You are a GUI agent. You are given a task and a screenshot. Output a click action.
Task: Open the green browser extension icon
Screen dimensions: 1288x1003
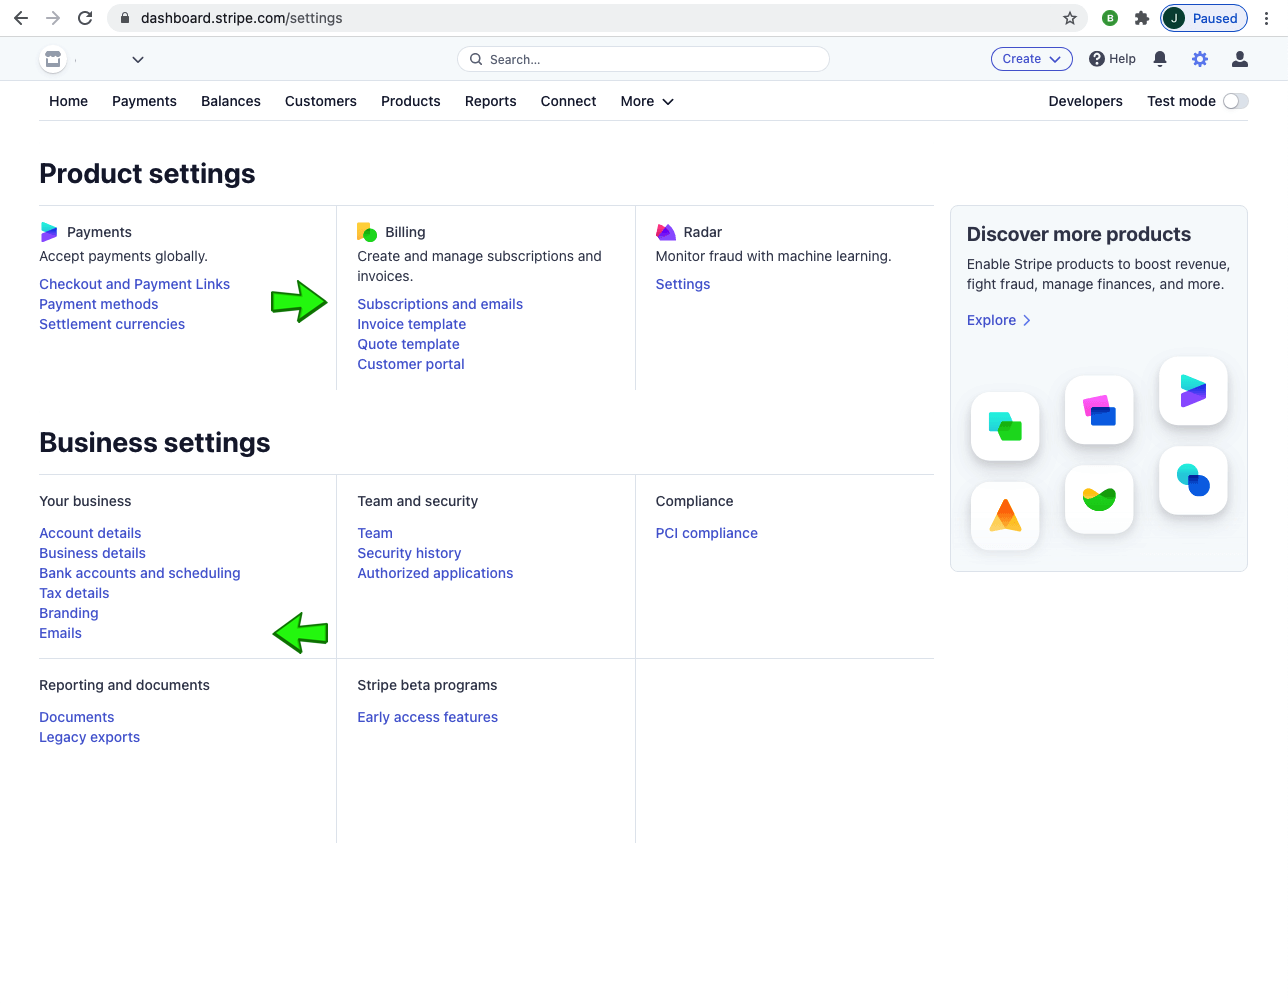pyautogui.click(x=1110, y=18)
